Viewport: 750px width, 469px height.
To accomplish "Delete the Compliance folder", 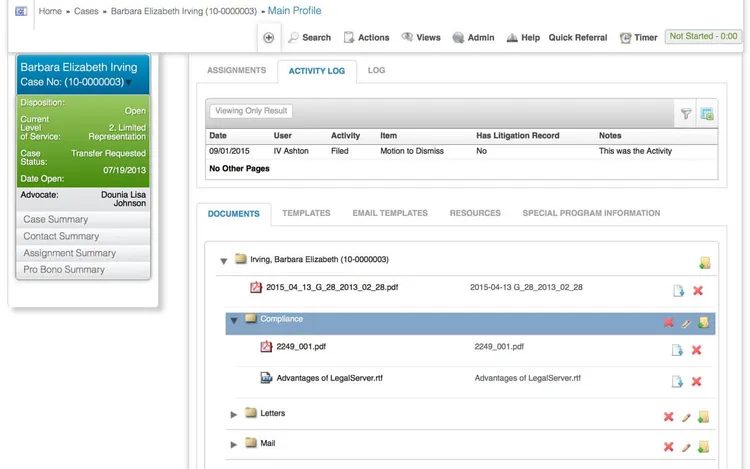I will coord(669,323).
